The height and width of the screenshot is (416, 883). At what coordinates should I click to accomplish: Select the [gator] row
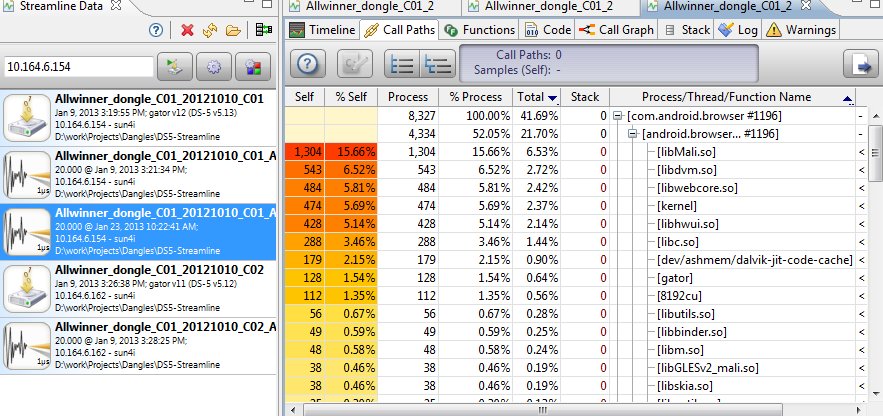click(576, 278)
